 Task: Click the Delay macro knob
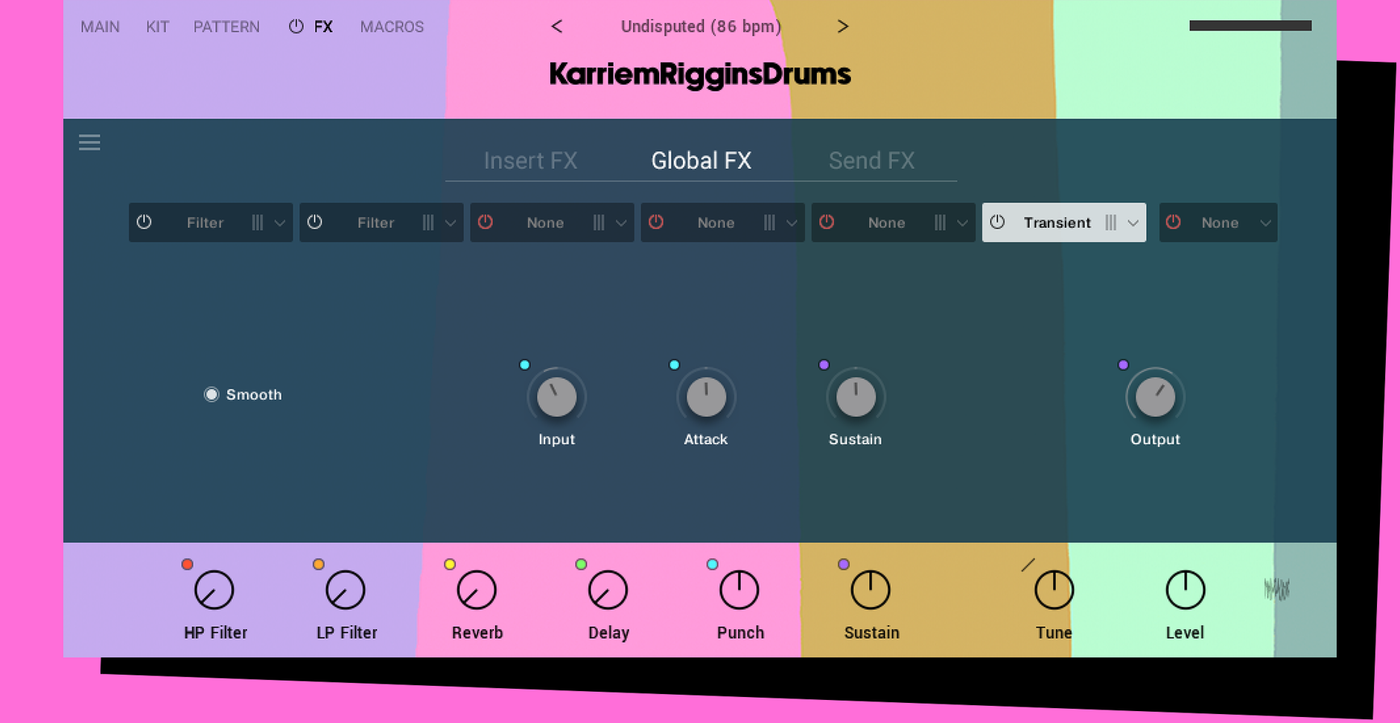coord(608,591)
